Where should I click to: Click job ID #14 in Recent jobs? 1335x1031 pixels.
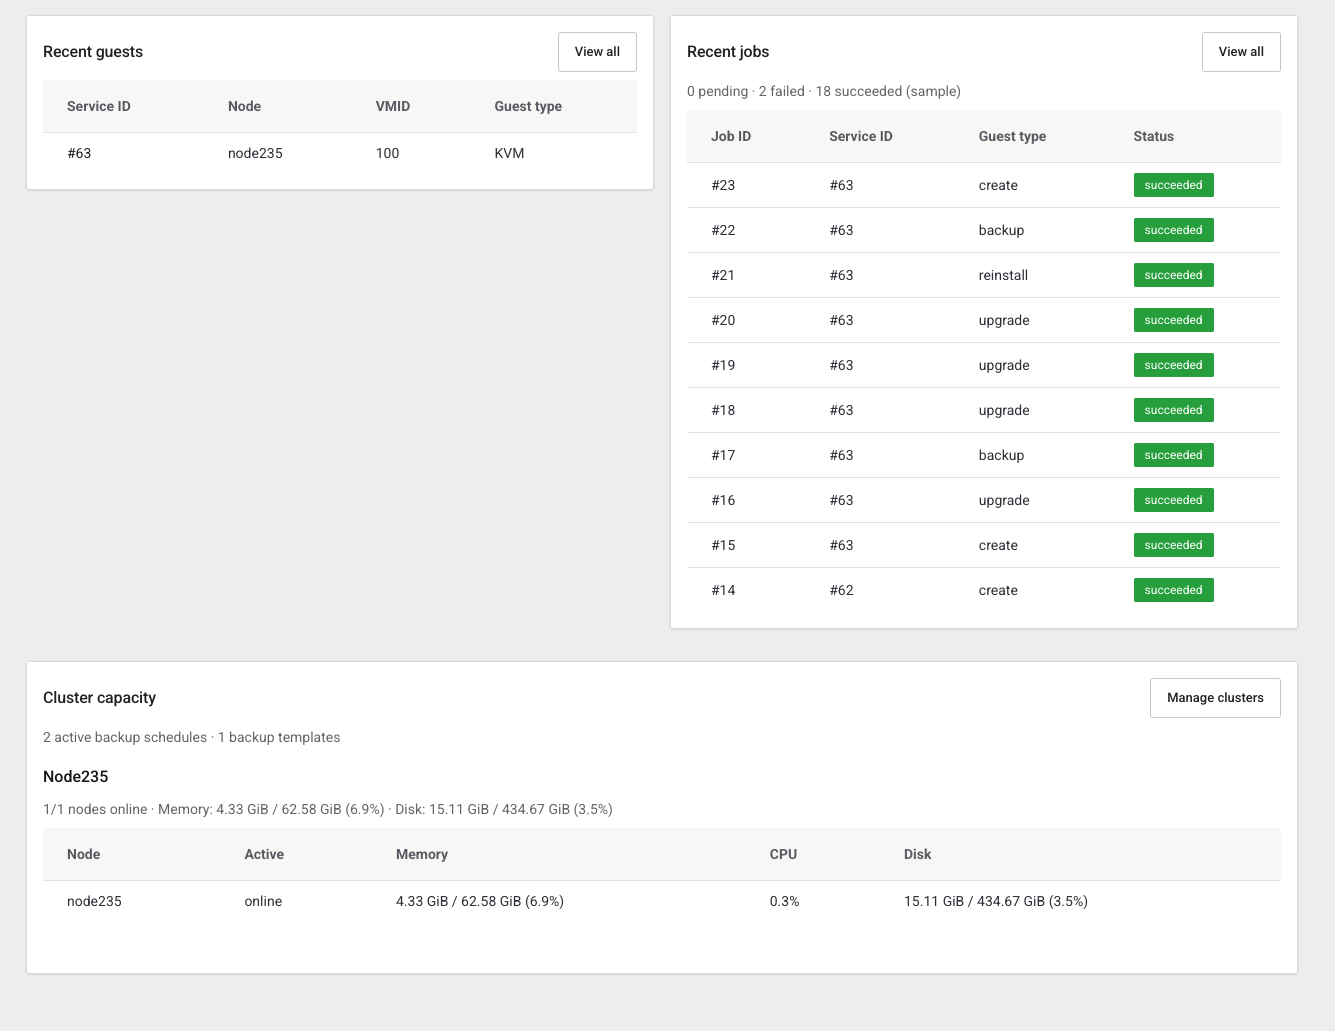(x=723, y=590)
